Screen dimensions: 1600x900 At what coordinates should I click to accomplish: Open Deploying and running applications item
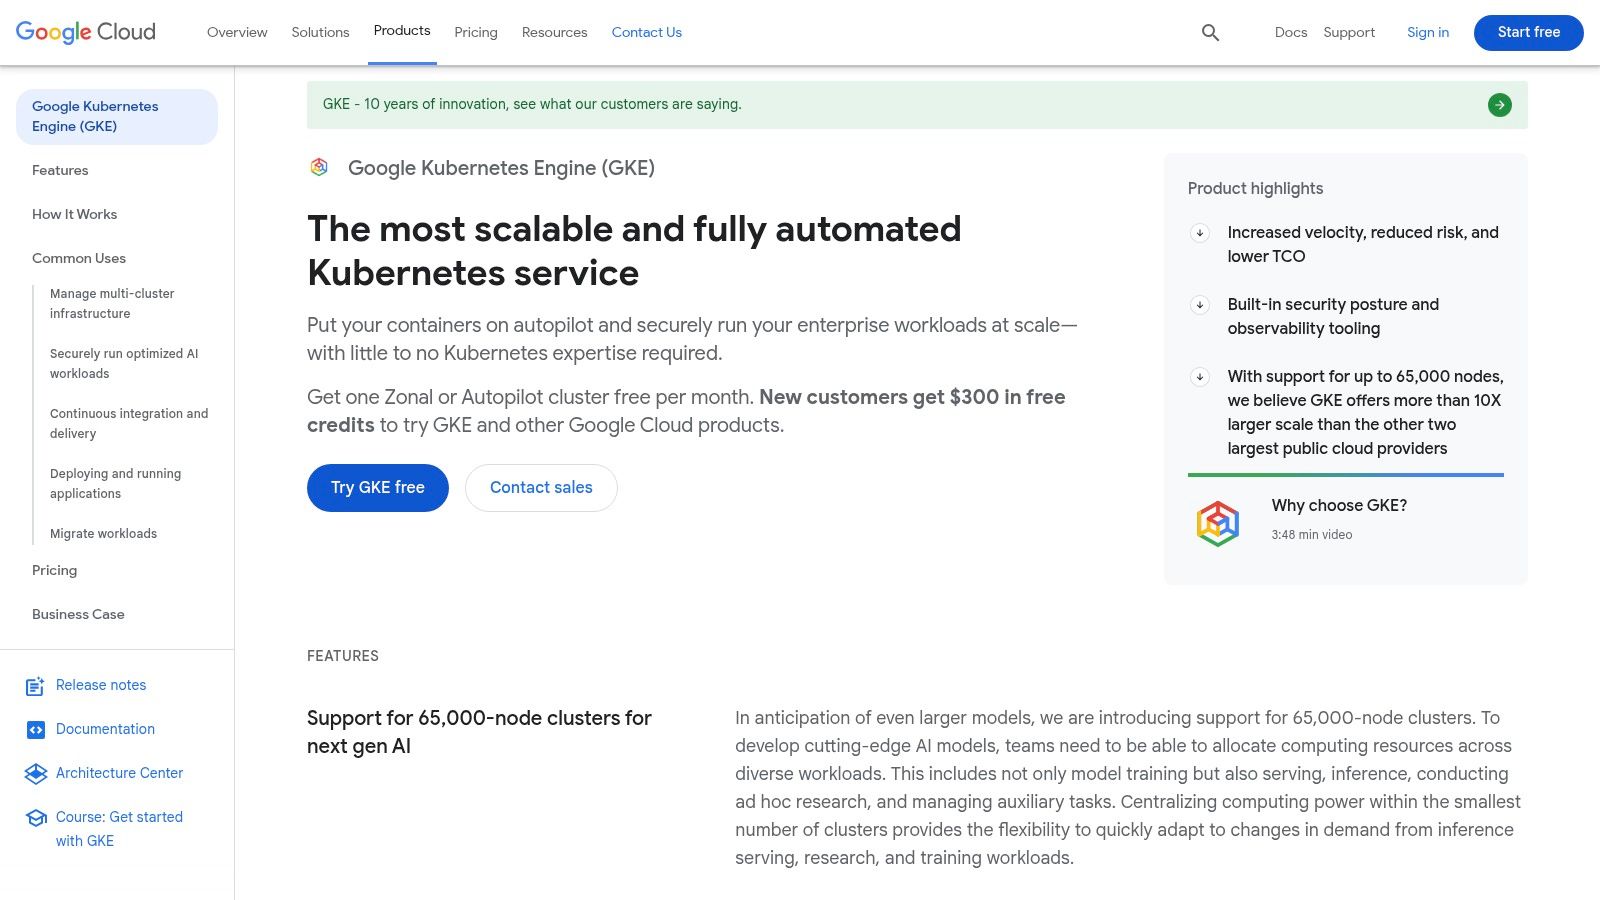pos(115,484)
